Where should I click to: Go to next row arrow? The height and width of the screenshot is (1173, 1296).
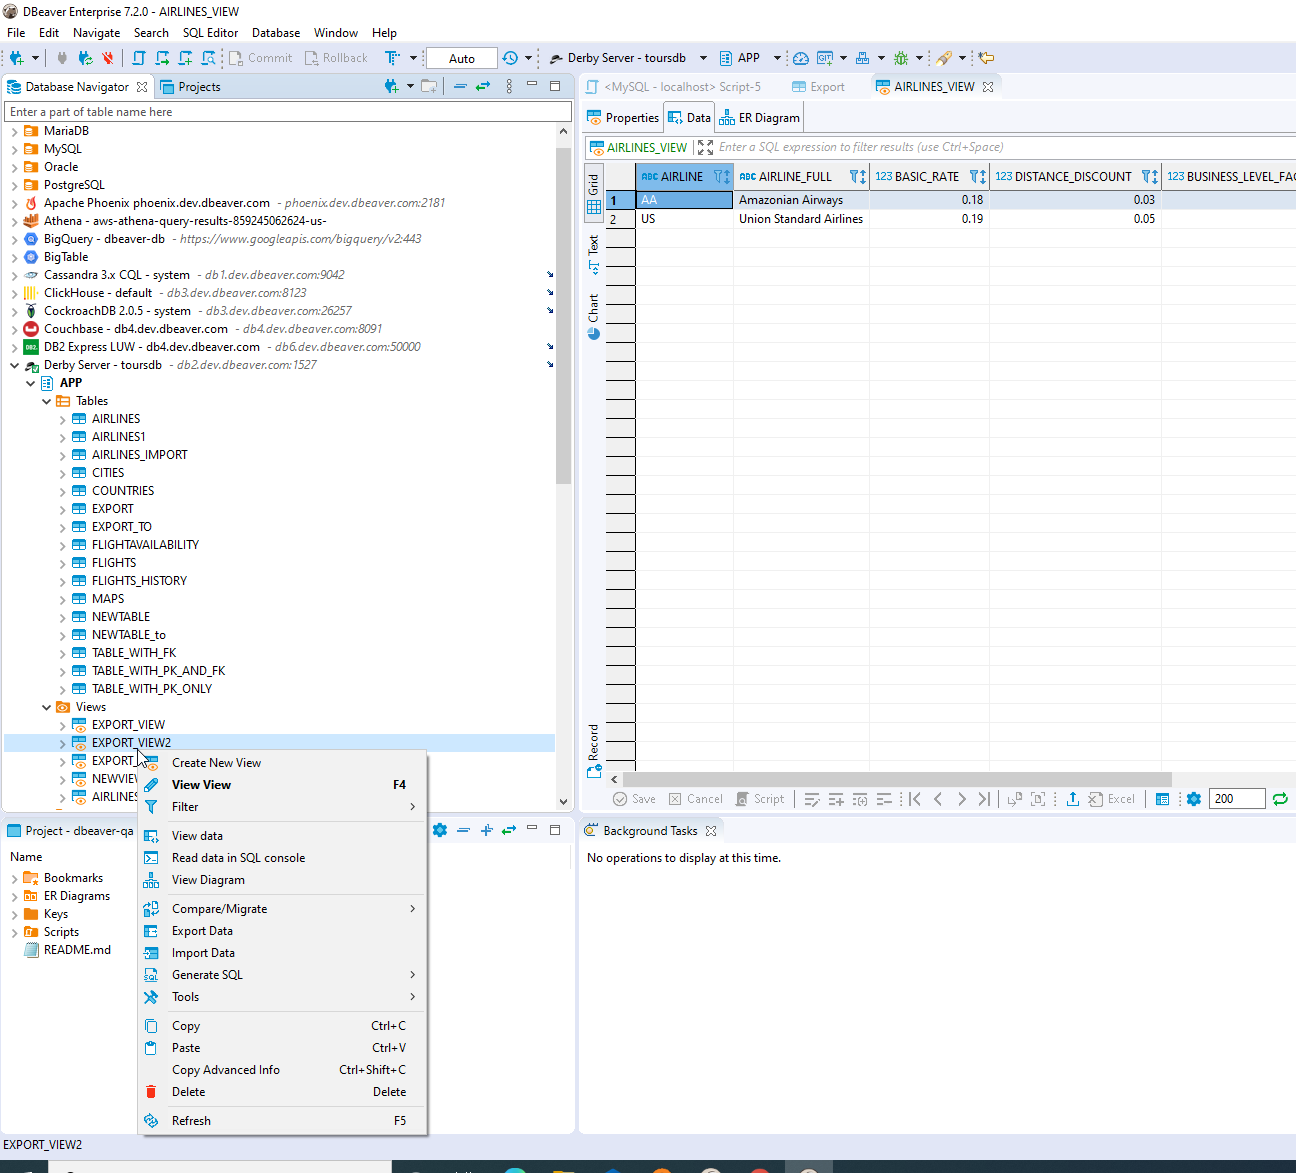click(962, 799)
